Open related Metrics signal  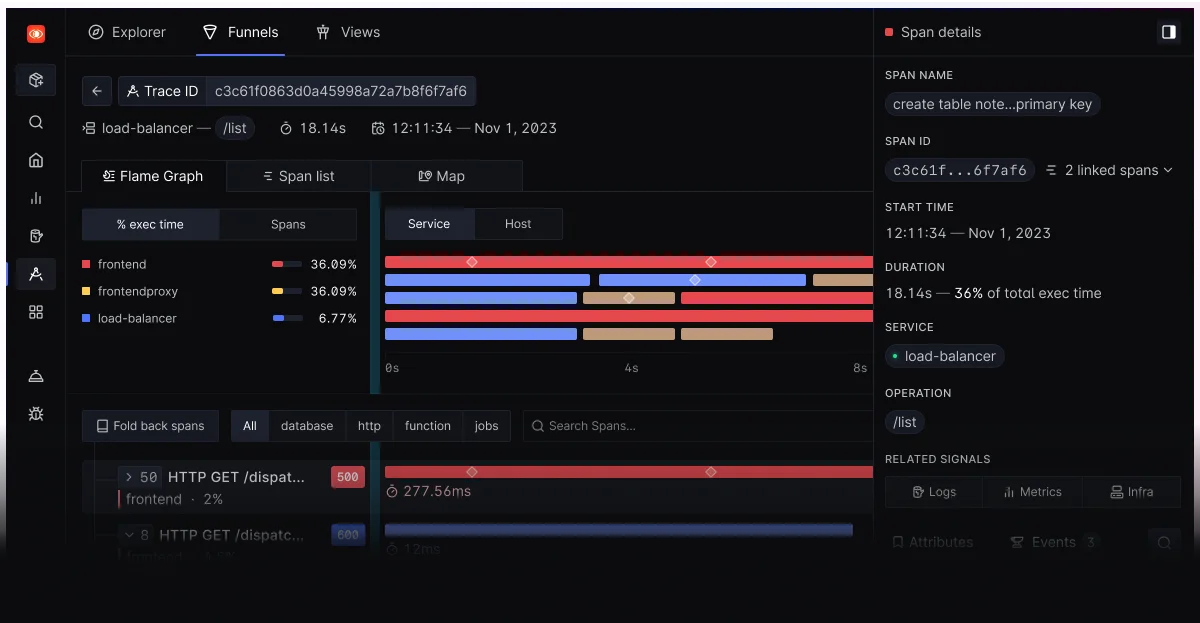(1031, 492)
